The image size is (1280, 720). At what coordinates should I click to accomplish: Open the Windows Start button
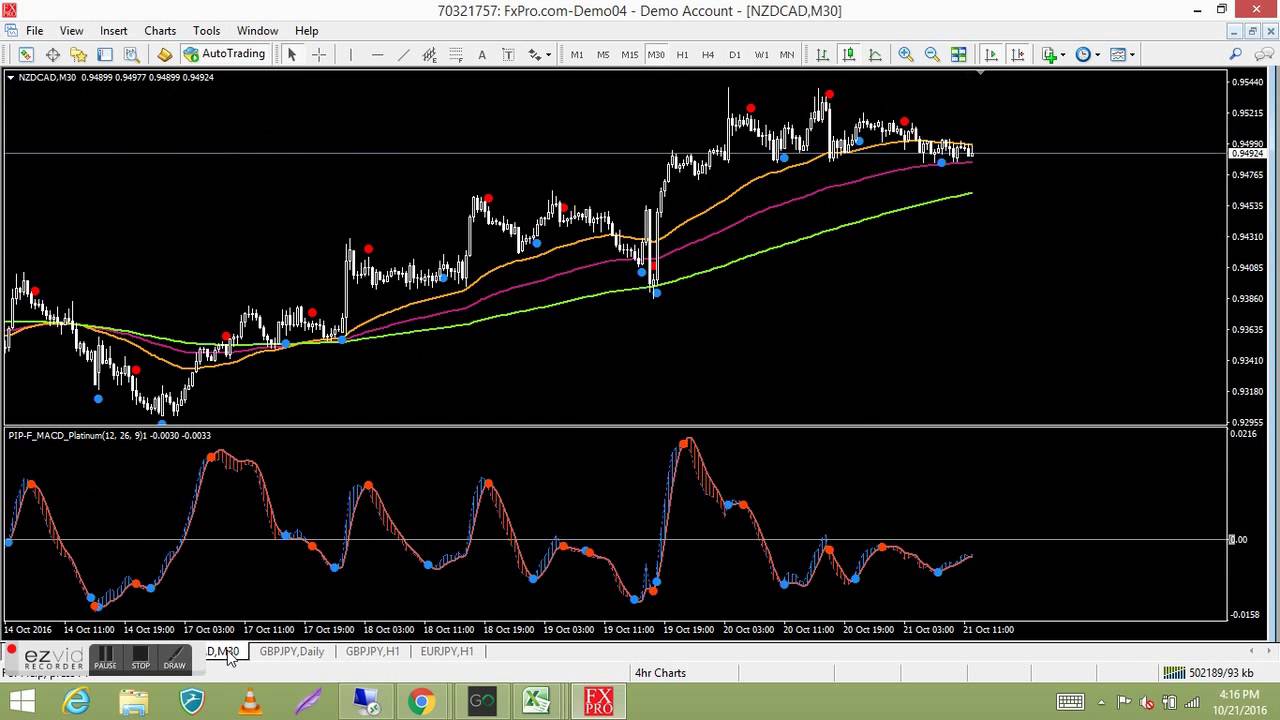tap(22, 702)
